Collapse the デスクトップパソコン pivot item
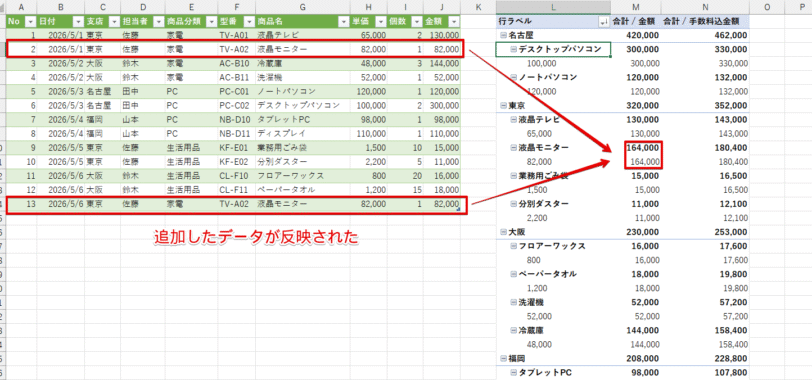 (x=514, y=49)
